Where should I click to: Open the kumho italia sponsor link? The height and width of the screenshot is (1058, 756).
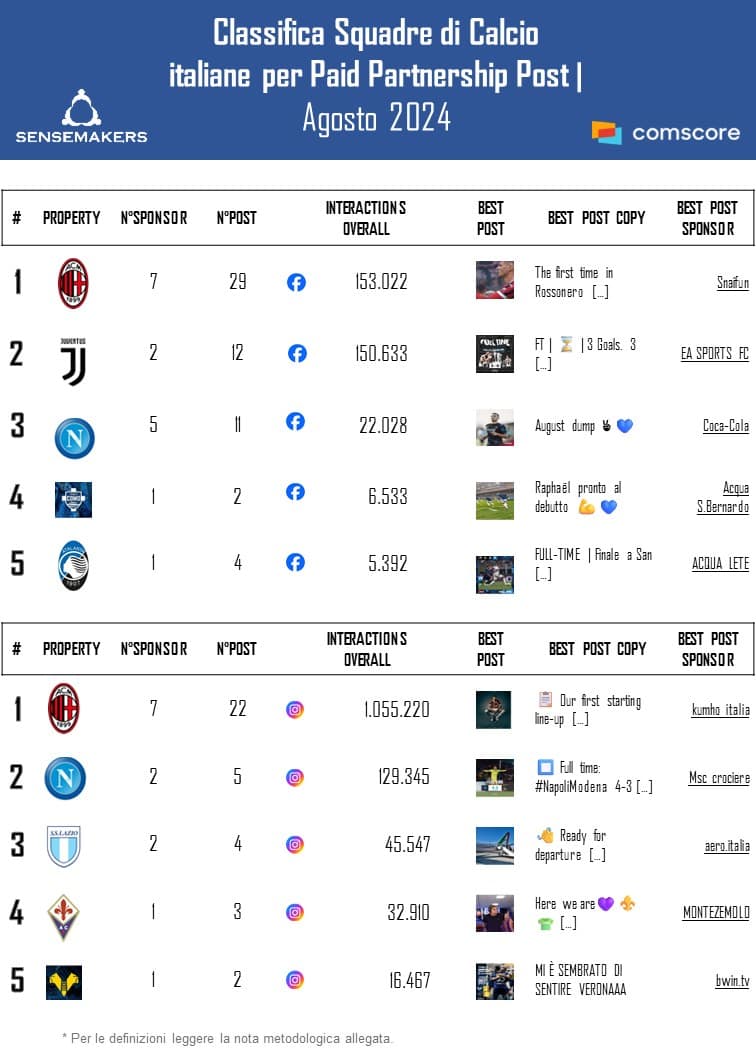[x=720, y=710]
